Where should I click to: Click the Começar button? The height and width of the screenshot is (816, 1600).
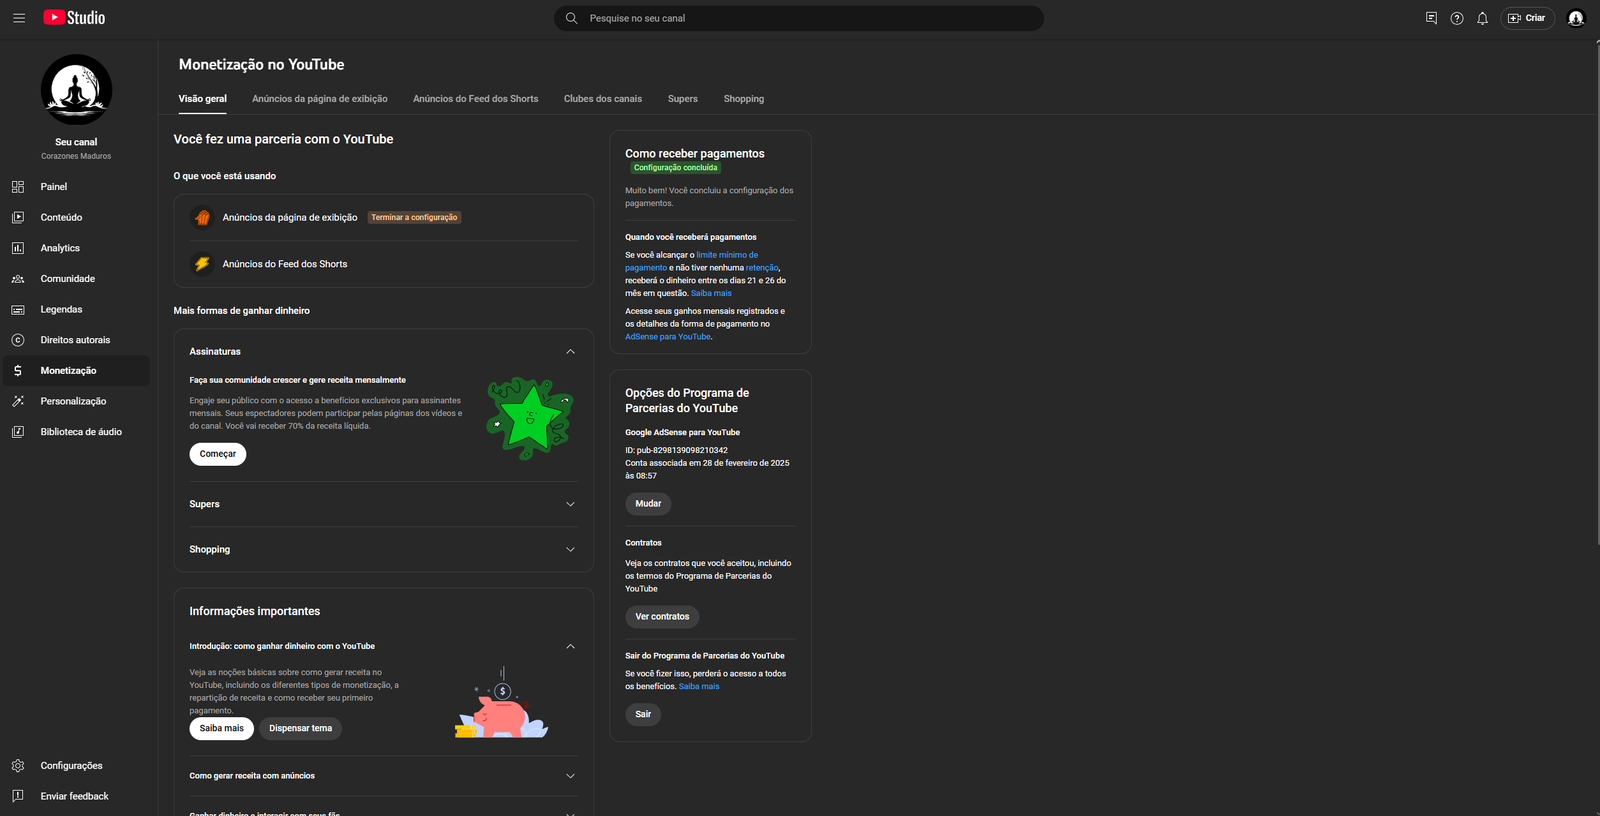click(x=218, y=454)
